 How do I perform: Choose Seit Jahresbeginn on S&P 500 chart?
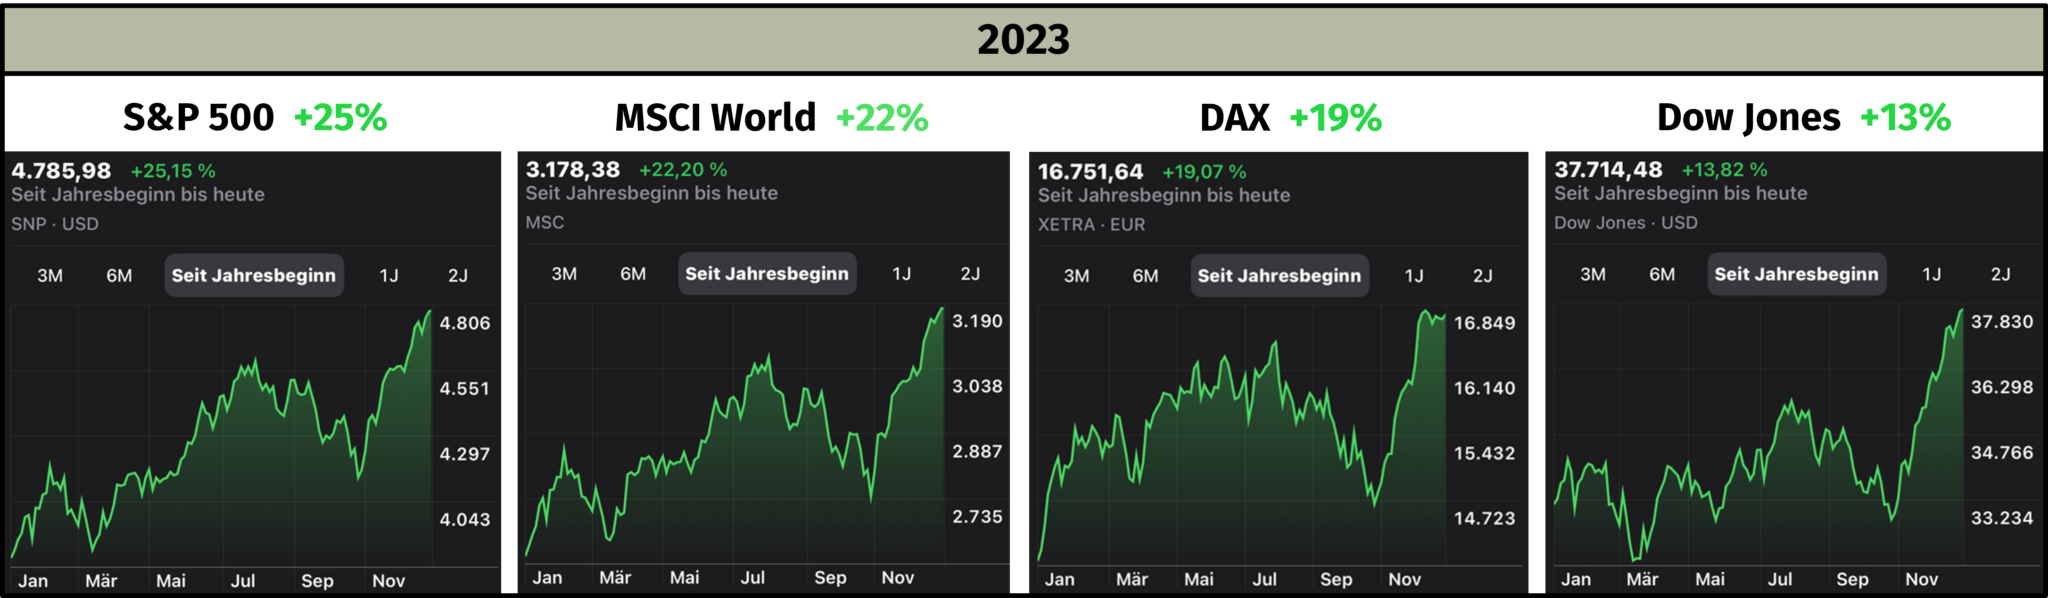pyautogui.click(x=254, y=276)
